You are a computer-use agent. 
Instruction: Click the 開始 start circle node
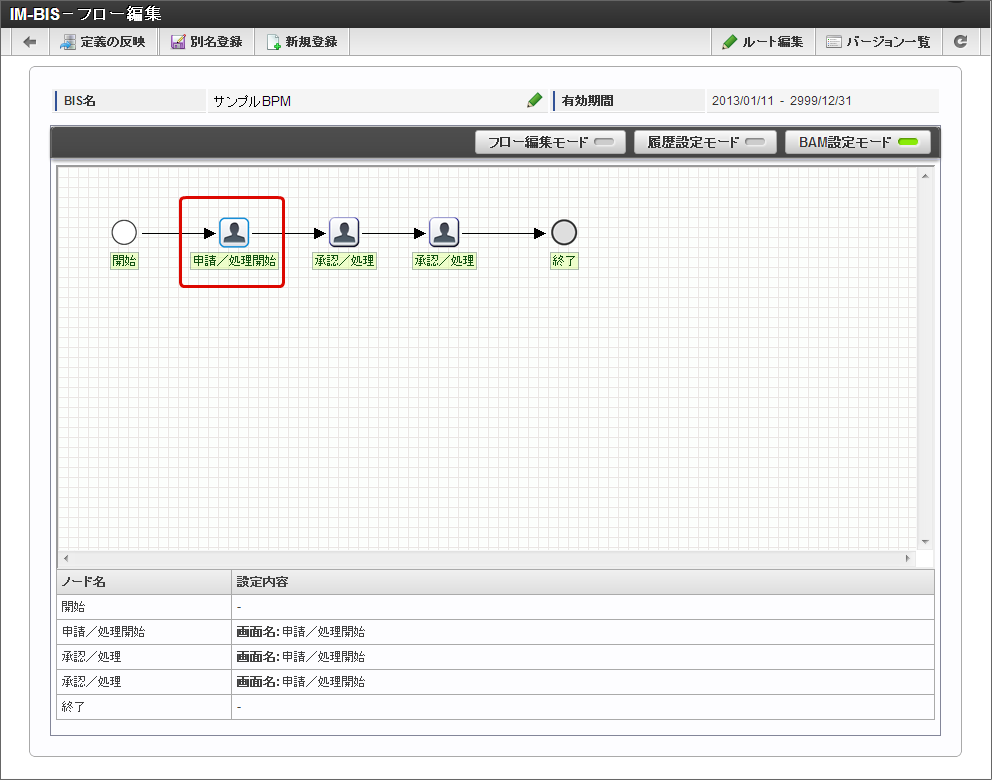pyautogui.click(x=124, y=231)
